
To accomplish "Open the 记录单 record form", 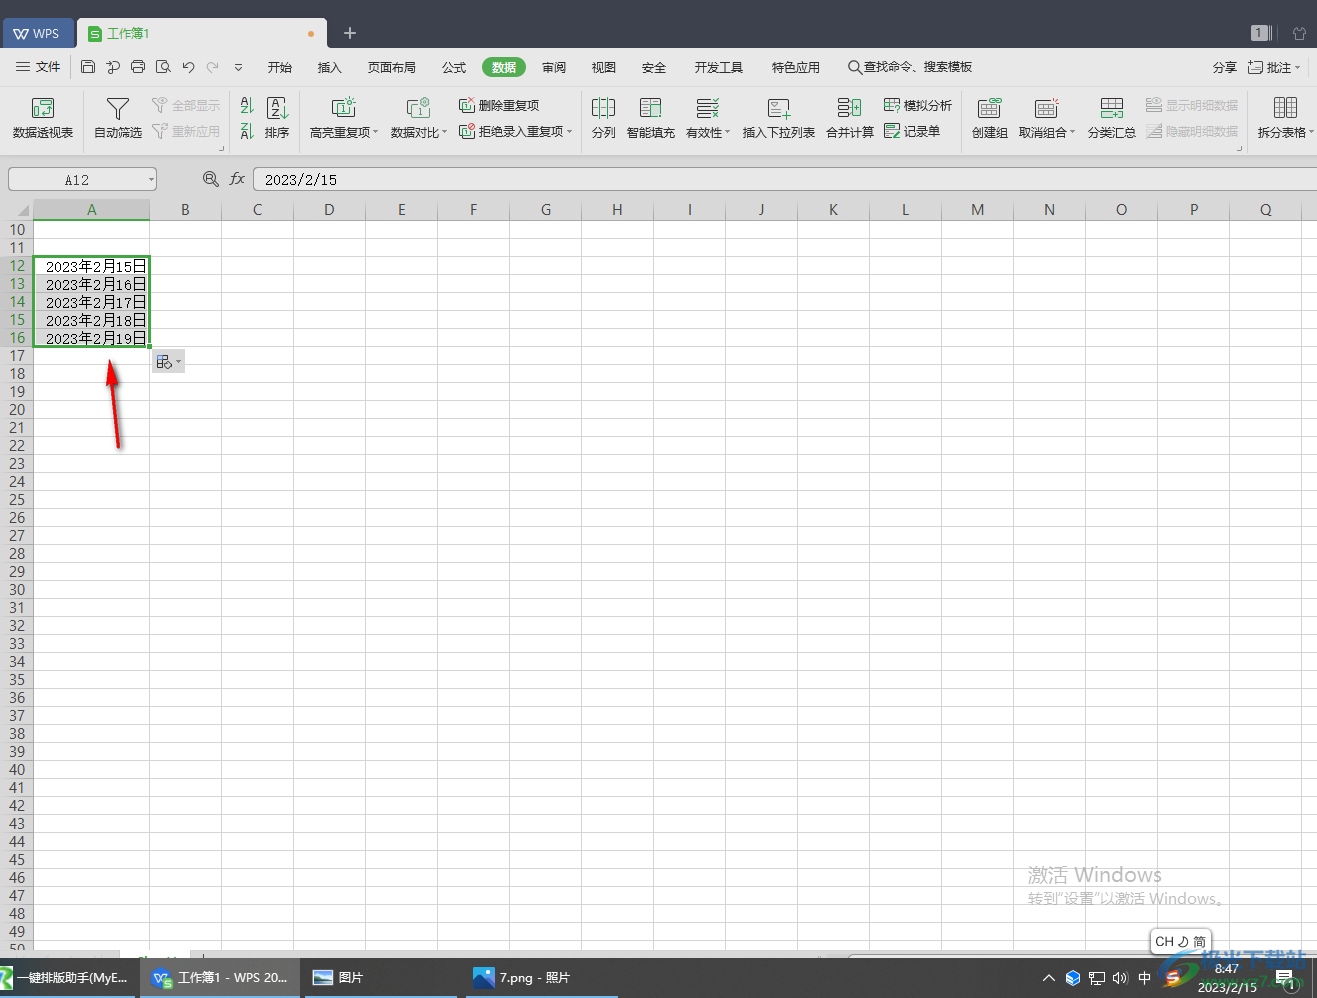I will pos(912,131).
